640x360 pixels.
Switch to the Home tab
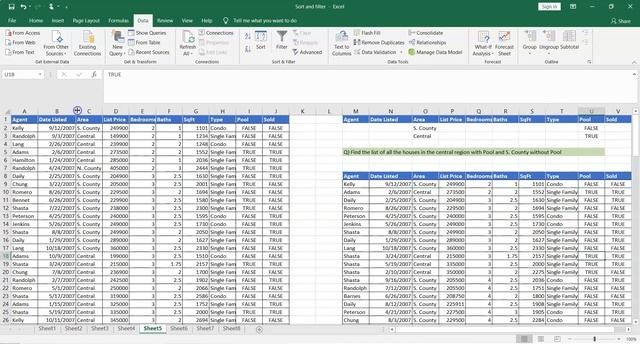36,20
